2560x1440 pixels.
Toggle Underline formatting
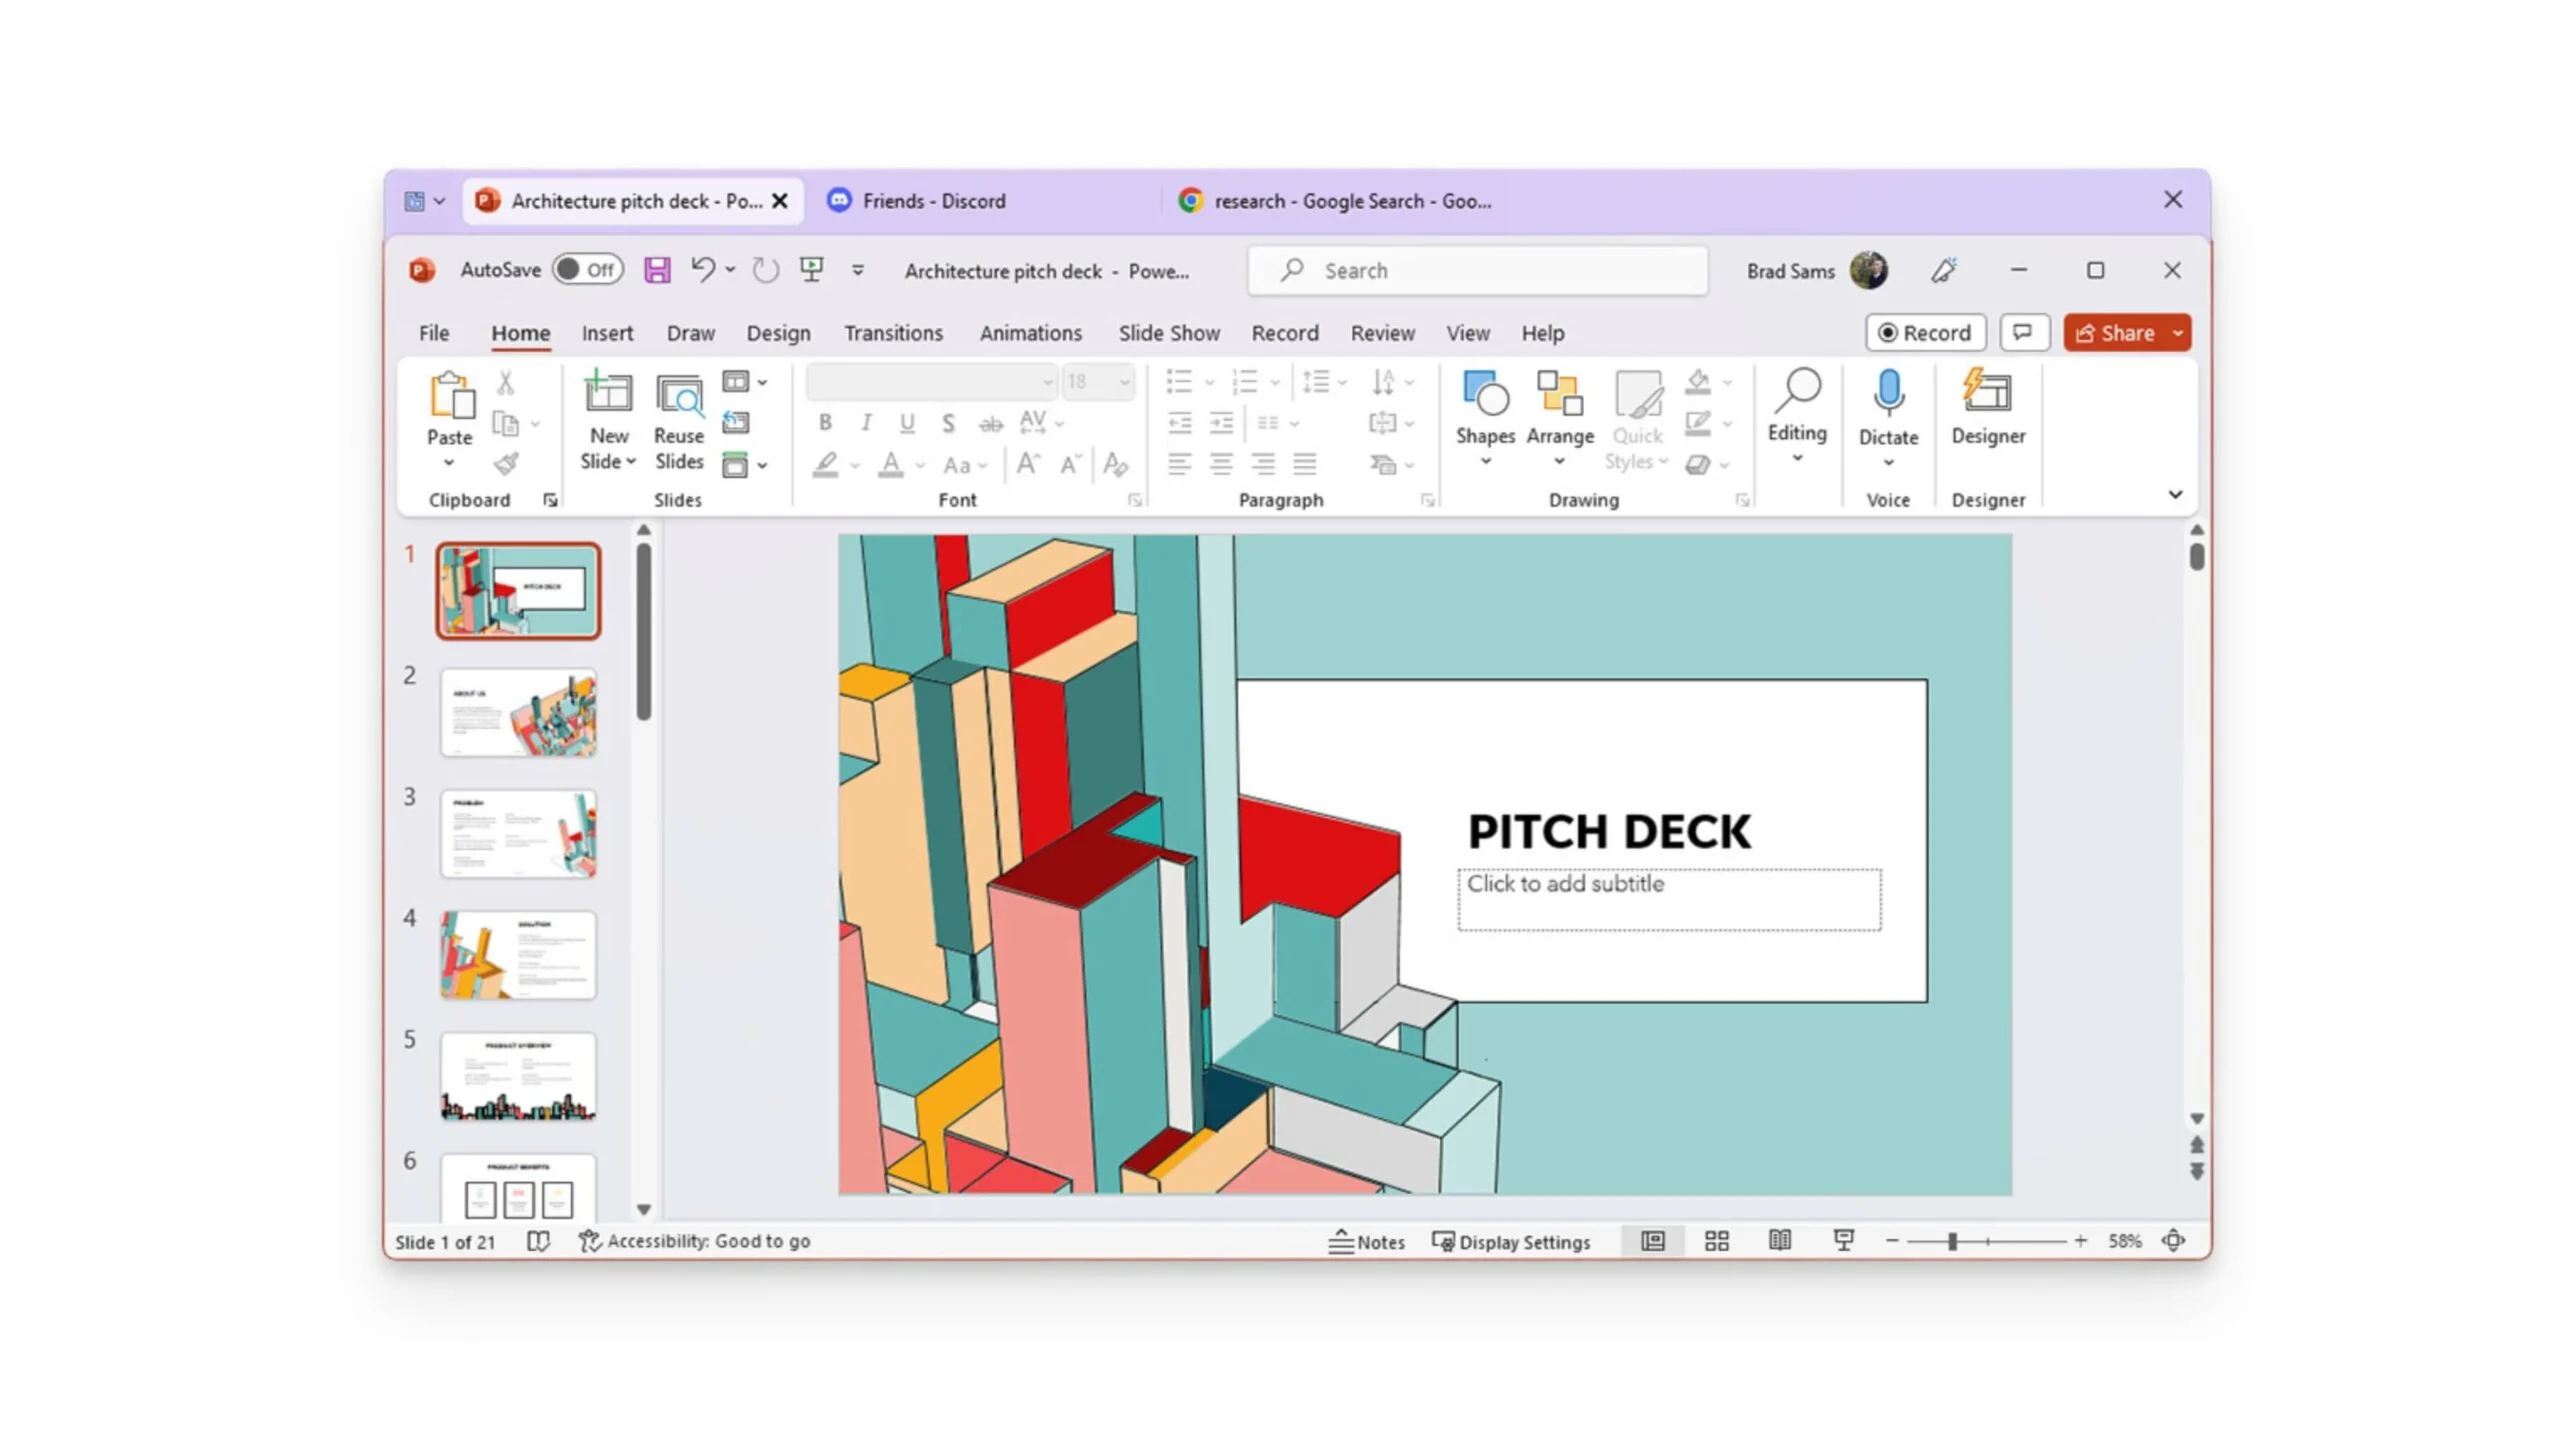(x=907, y=424)
